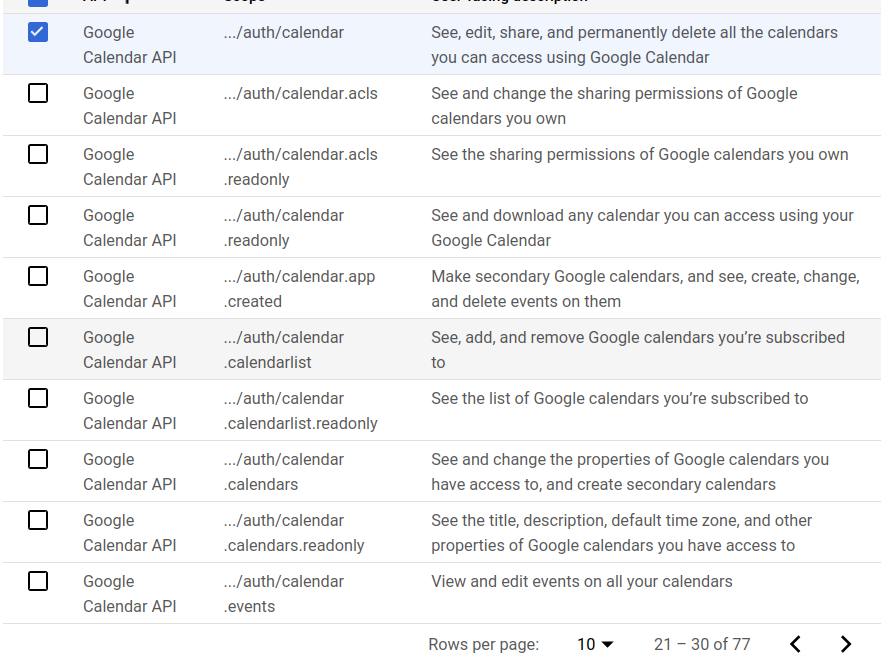
Task: Enable the calendar.events scope checkbox
Action: [x=38, y=581]
